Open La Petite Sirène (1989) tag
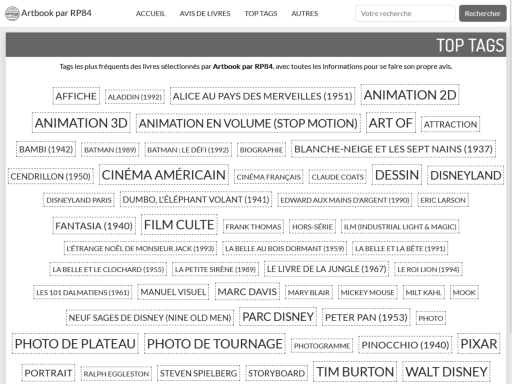 (x=215, y=269)
